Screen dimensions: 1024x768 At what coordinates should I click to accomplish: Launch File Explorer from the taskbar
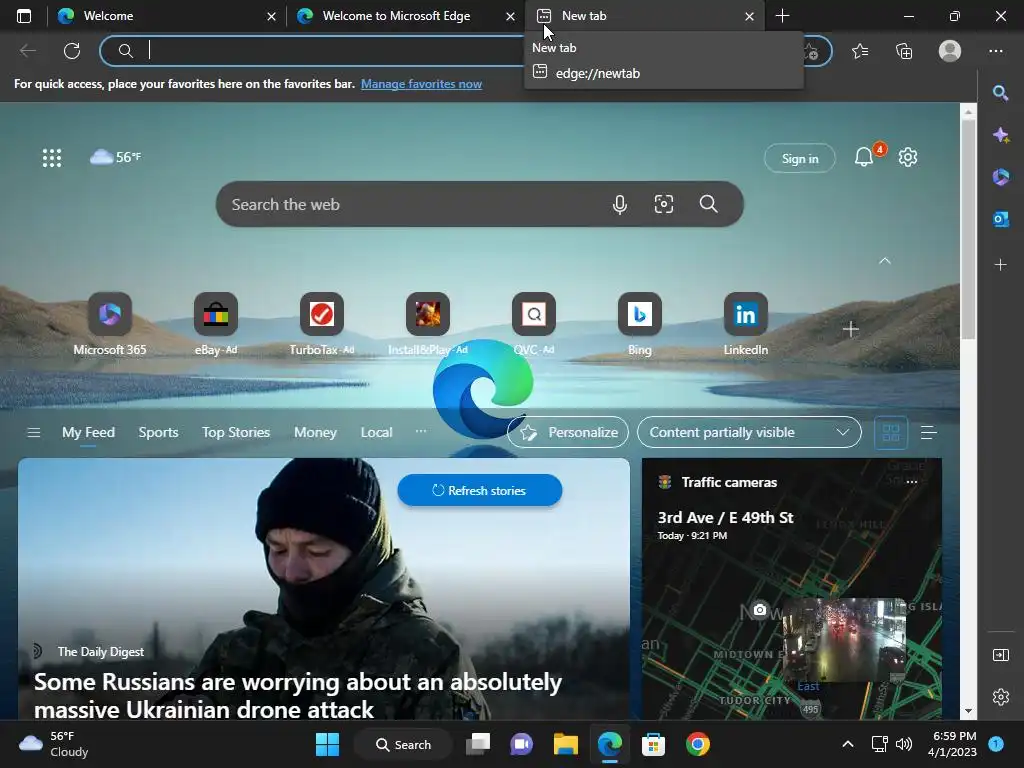566,744
